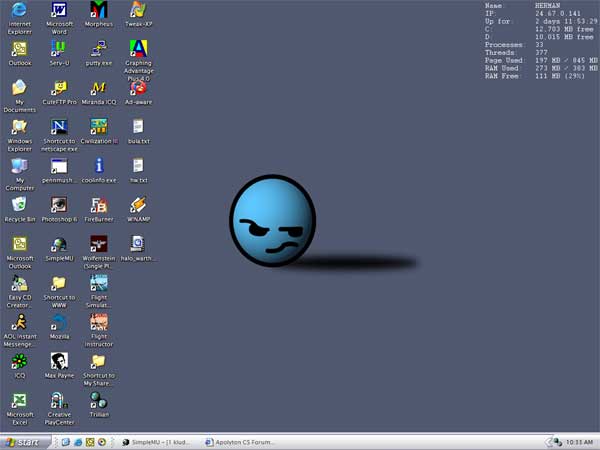Screen dimensions: 600x450
Task: Open the bula.txt text file
Action: 138,127
